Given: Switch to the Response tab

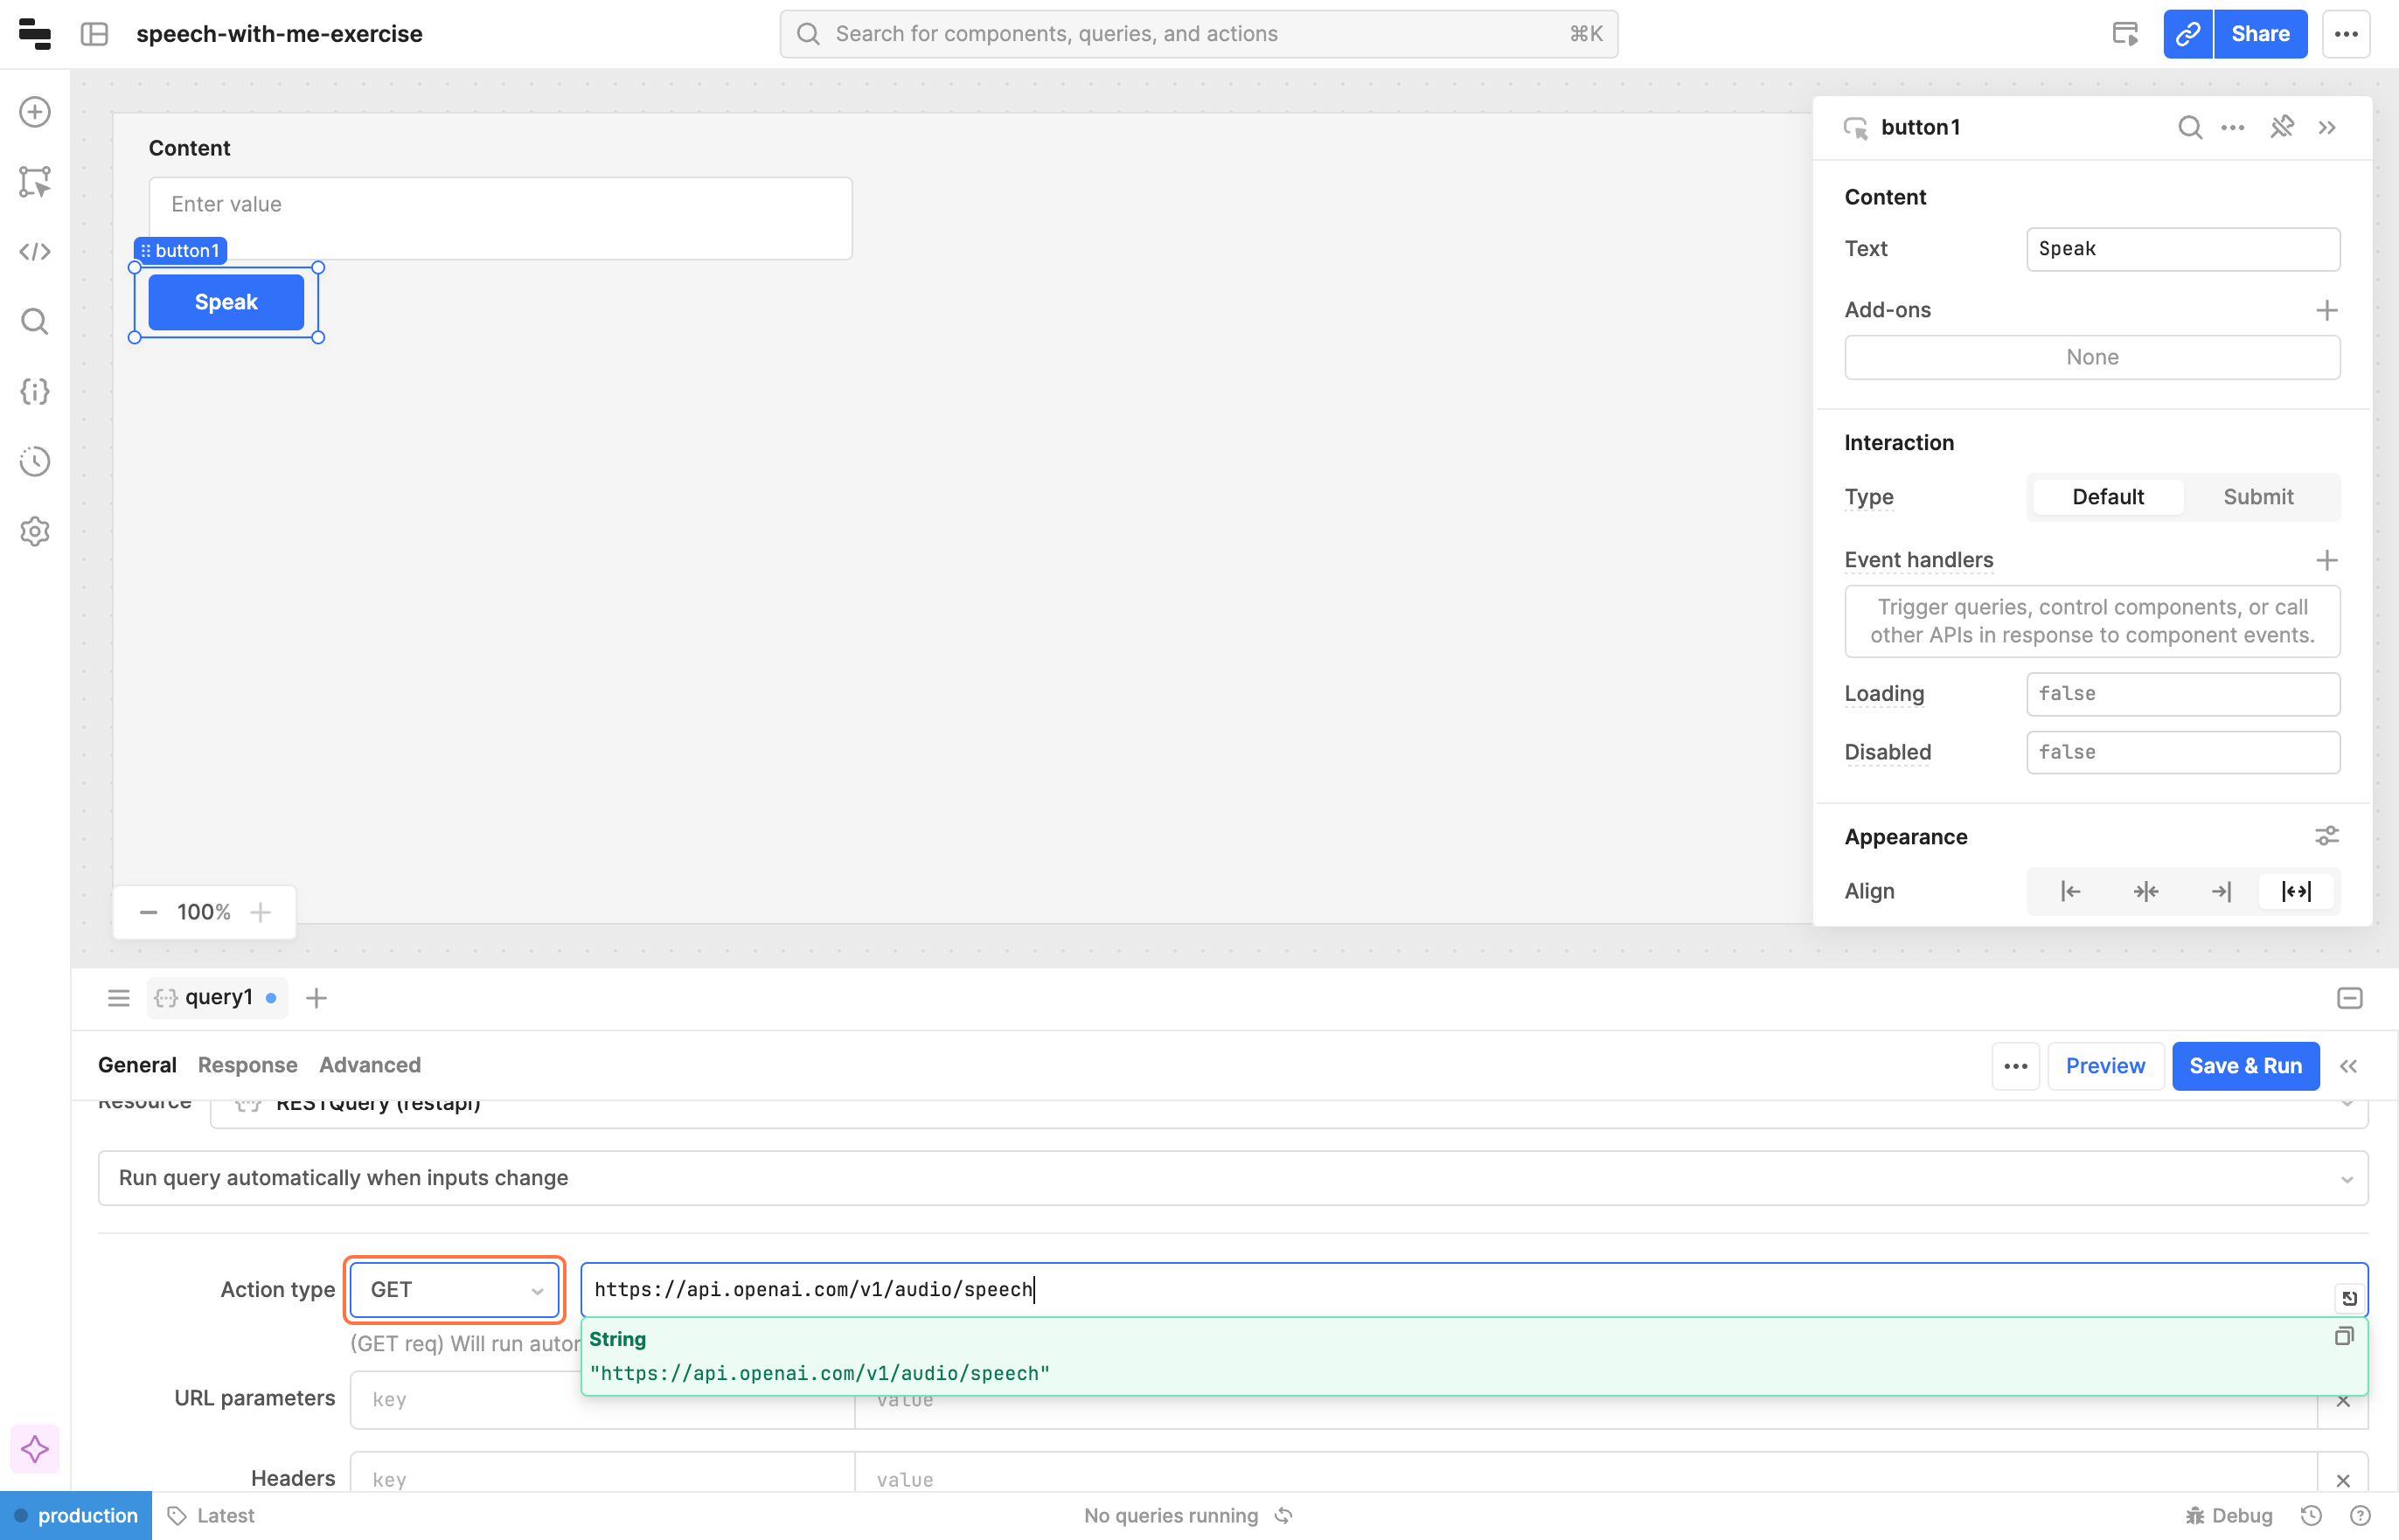Looking at the screenshot, I should 247,1065.
